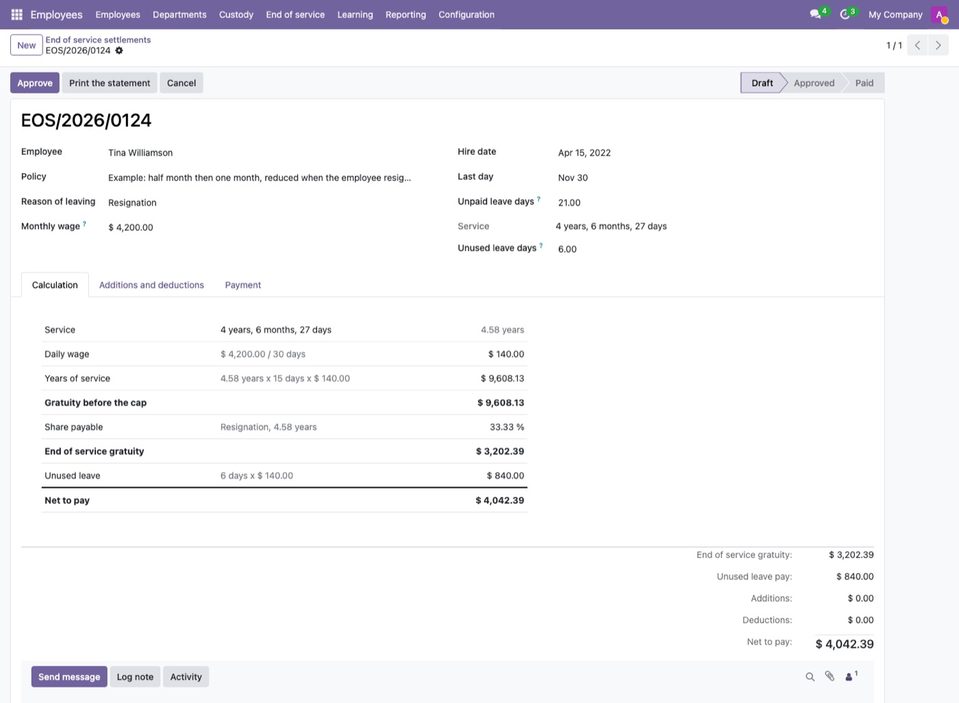
Task: Set status to Approved in statusbar
Action: [x=813, y=83]
